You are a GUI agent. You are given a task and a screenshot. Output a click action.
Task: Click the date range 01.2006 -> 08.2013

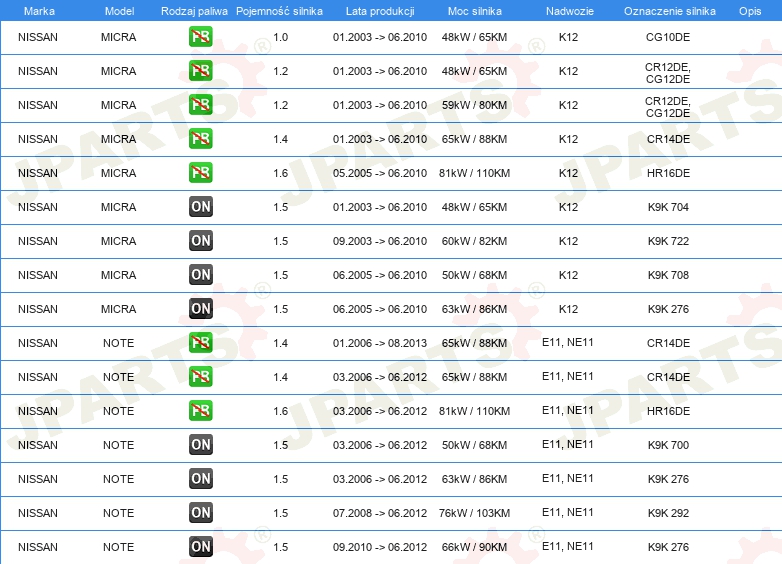(380, 343)
